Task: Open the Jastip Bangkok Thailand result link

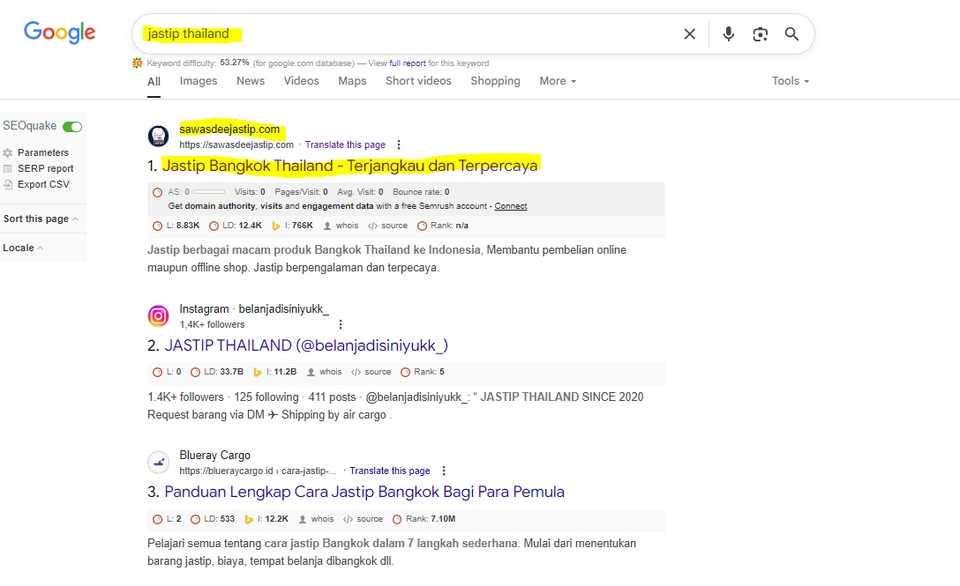Action: click(x=350, y=165)
